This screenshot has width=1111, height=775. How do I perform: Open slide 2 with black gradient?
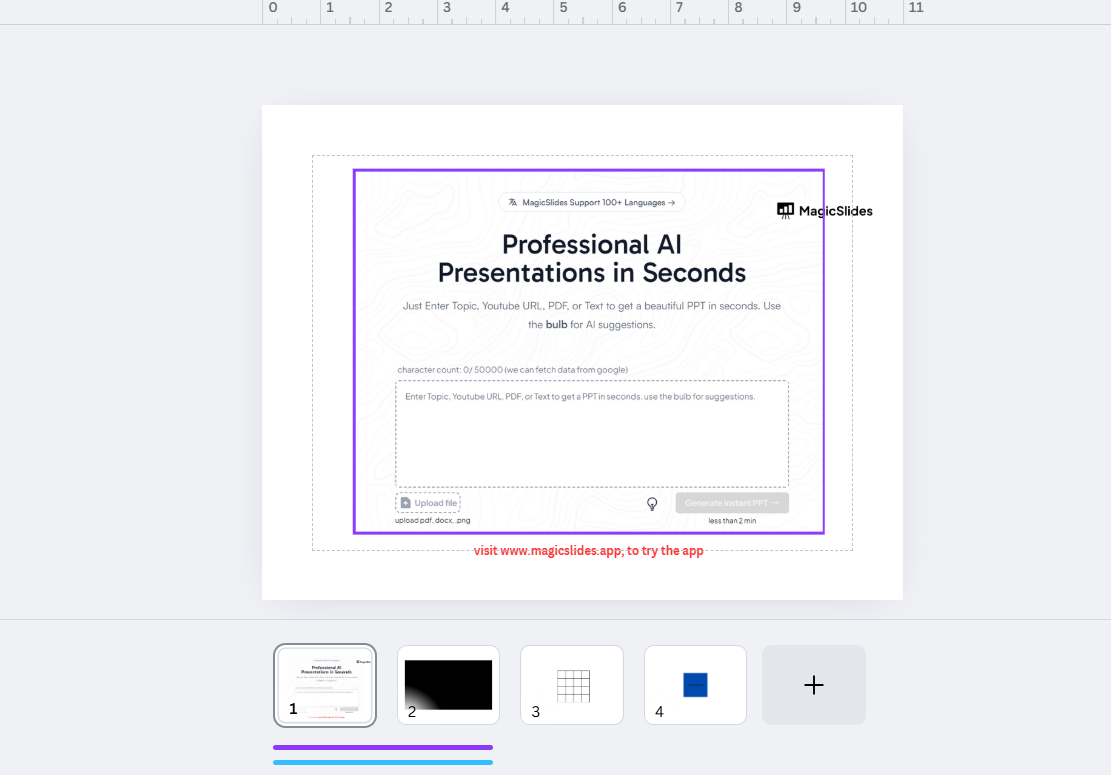pos(448,685)
